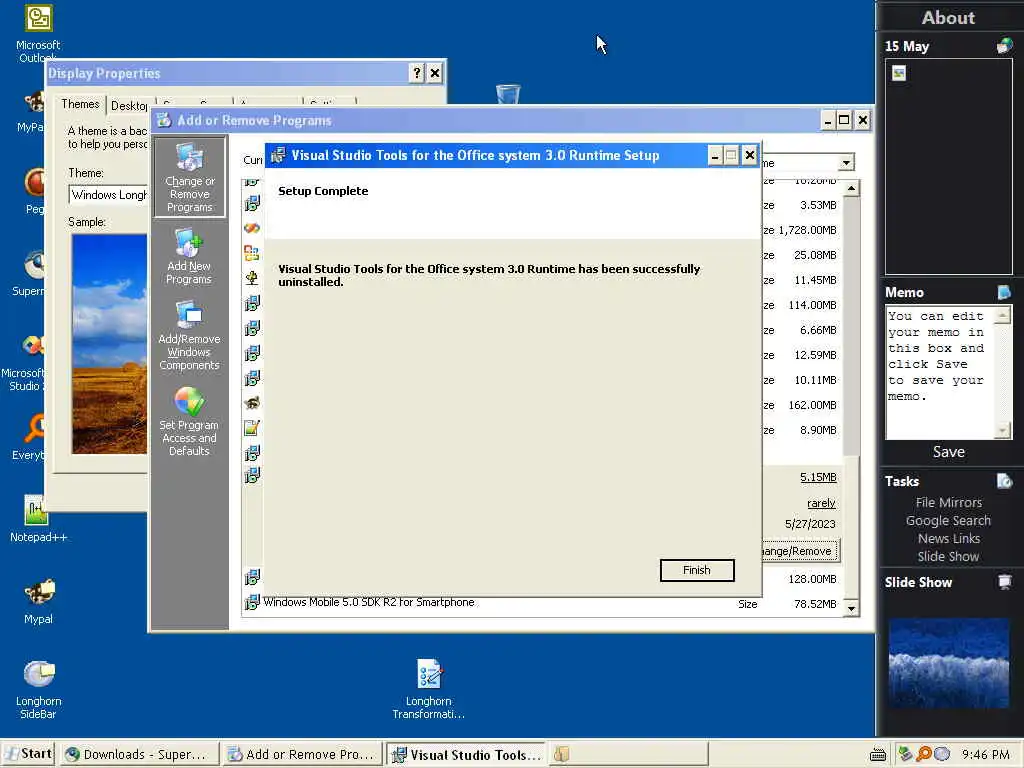The width and height of the screenshot is (1024, 768).
Task: Click the sample theme preview image
Action: pos(109,344)
